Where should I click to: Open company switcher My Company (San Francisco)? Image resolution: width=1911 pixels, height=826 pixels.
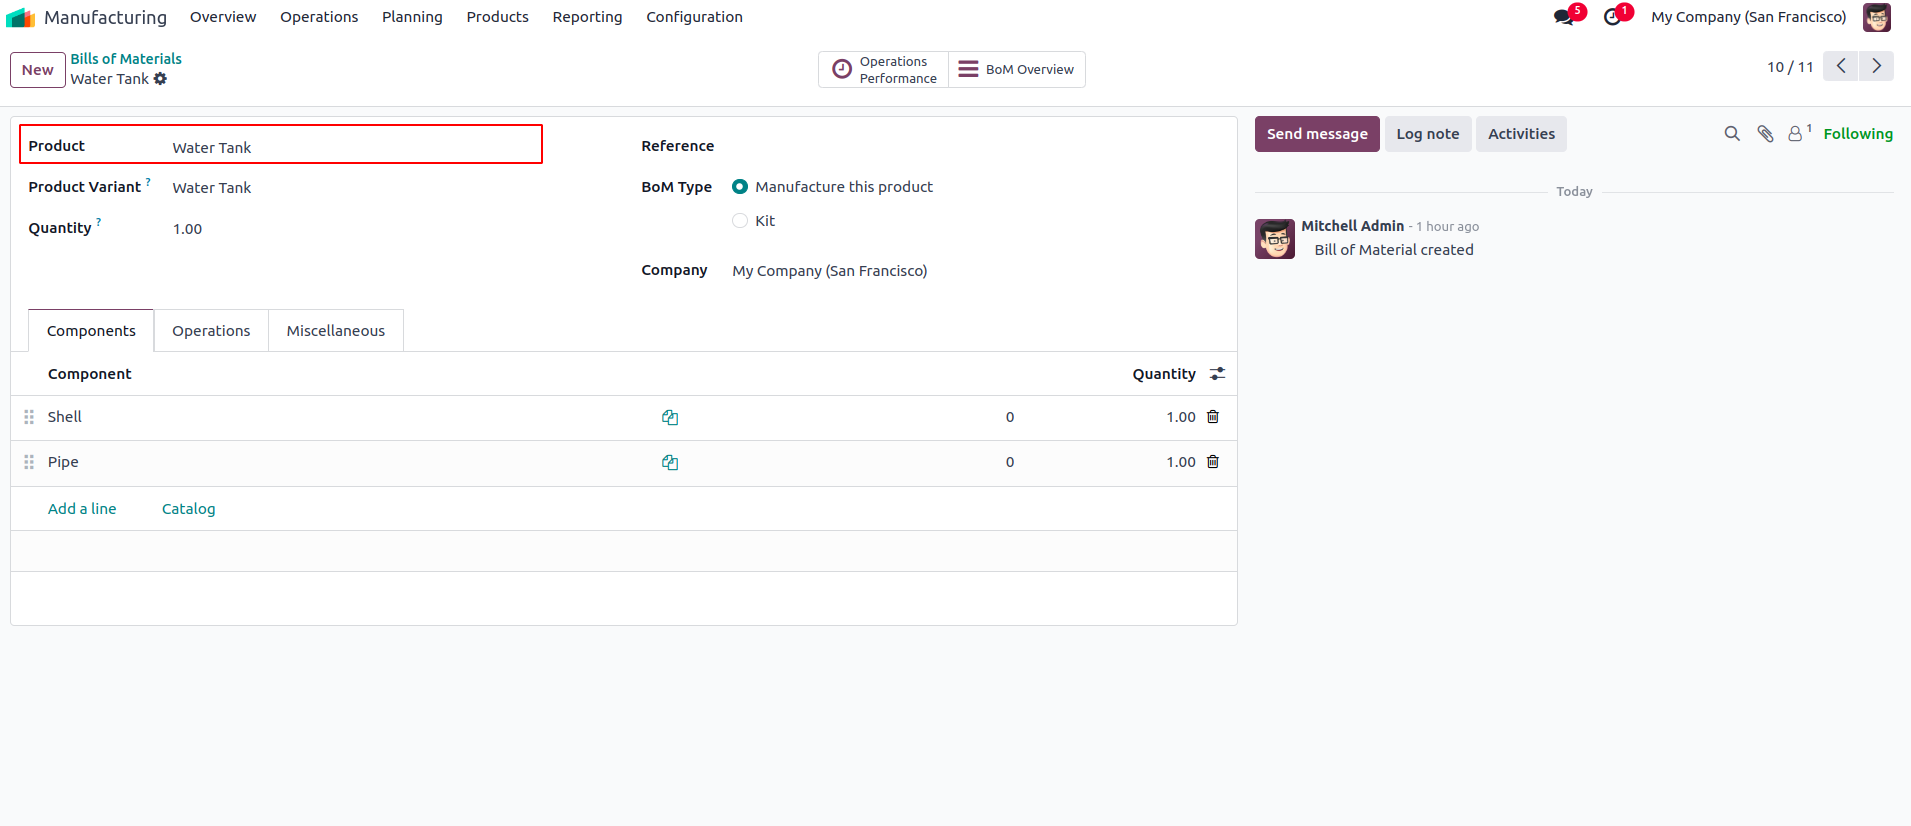click(x=1748, y=17)
